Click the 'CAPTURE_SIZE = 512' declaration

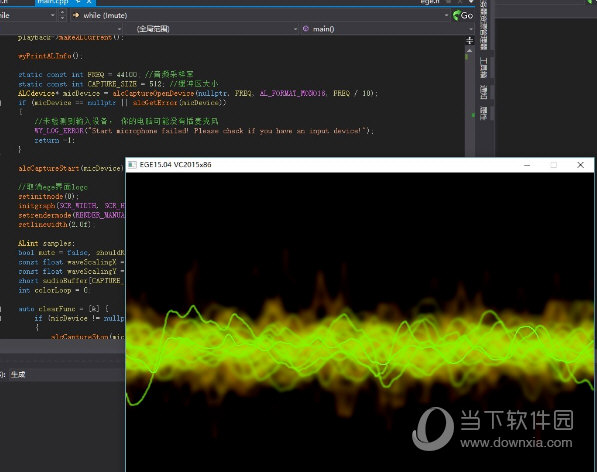[x=126, y=84]
